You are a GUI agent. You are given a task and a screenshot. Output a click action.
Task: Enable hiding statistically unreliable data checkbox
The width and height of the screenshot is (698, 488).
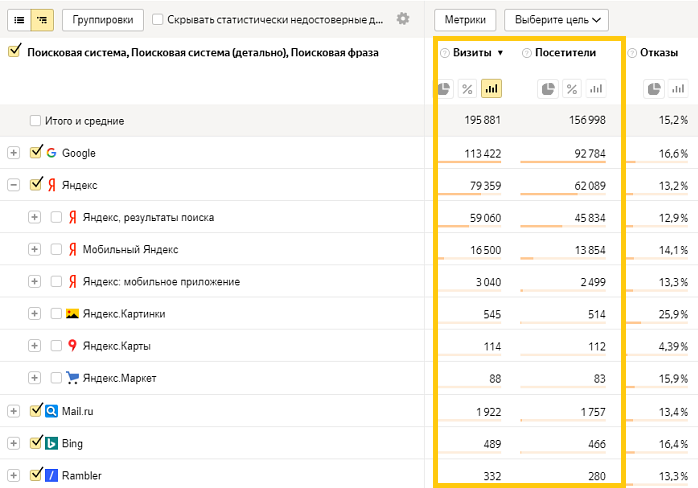158,20
